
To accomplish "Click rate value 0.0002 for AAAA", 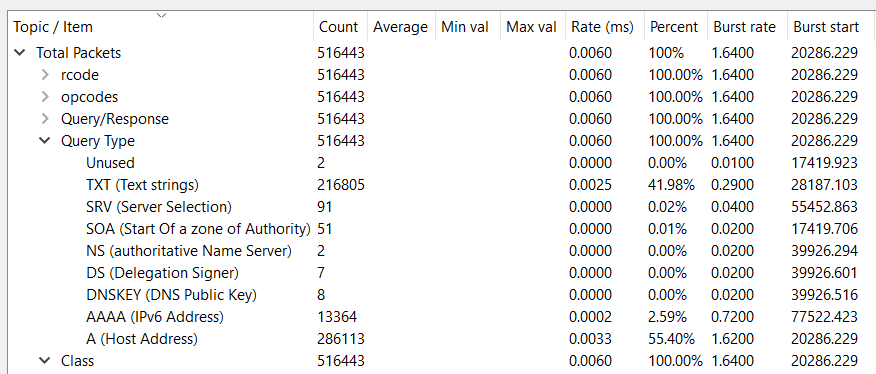I will pyautogui.click(x=591, y=317).
